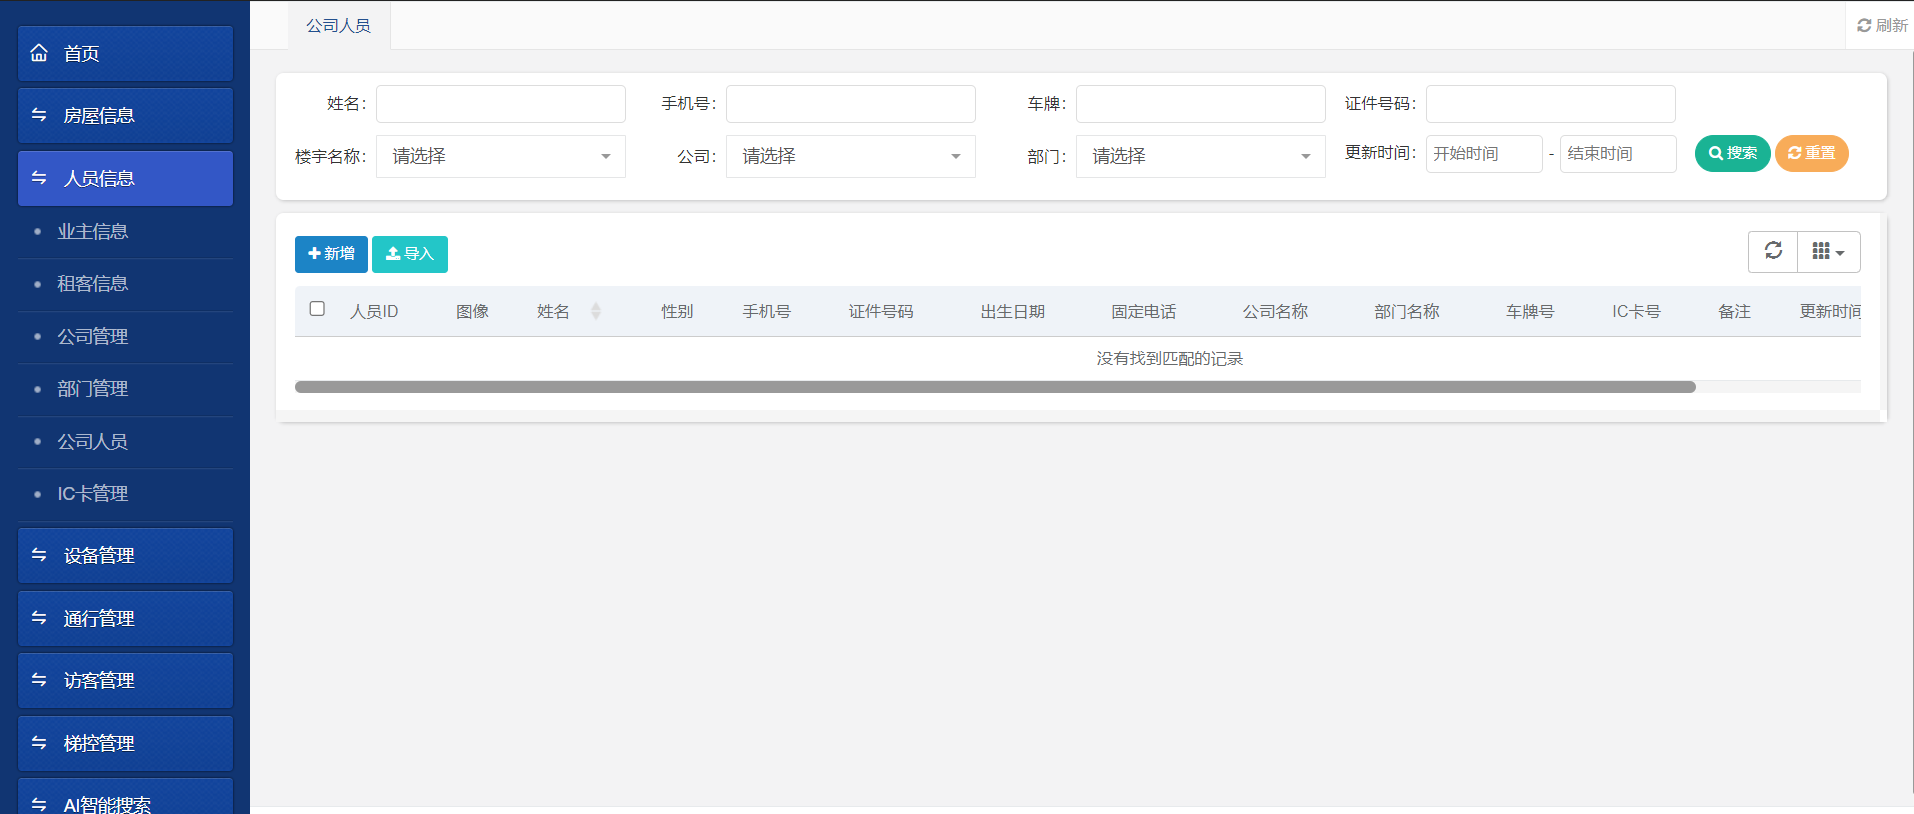The image size is (1914, 814).
Task: Open 公司管理 submenu item
Action: coord(125,337)
